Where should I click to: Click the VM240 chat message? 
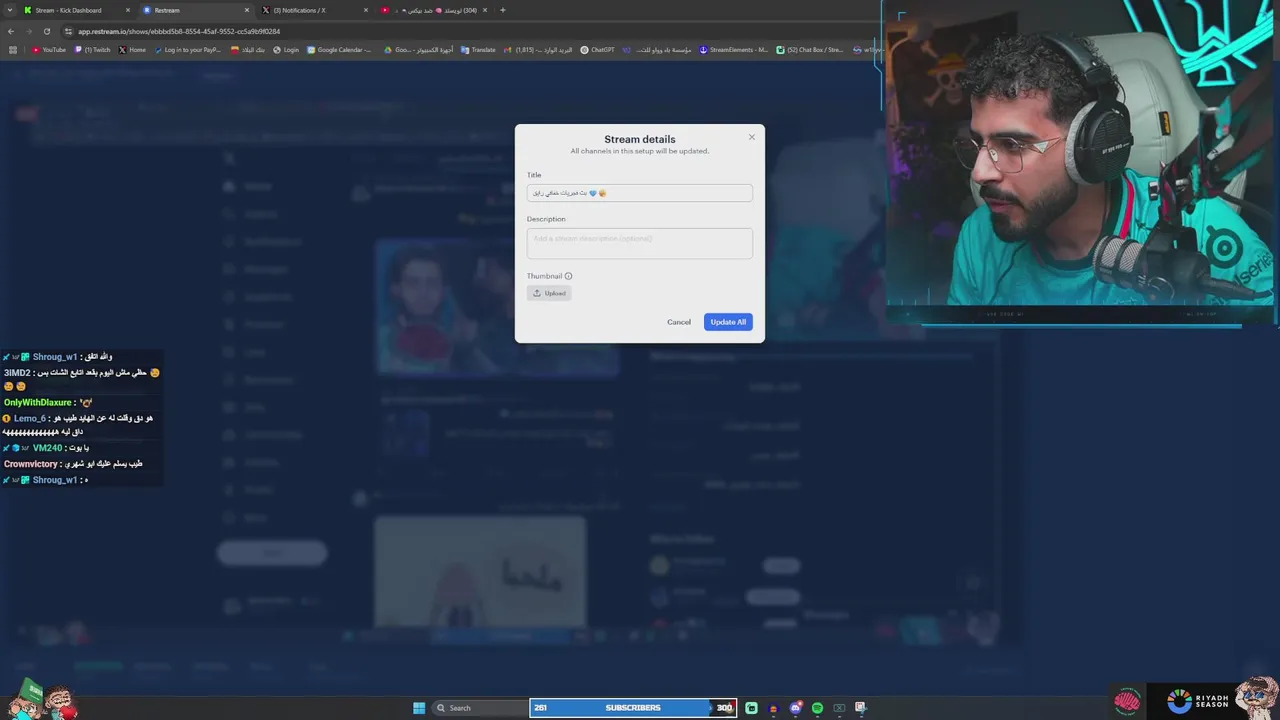[46, 449]
